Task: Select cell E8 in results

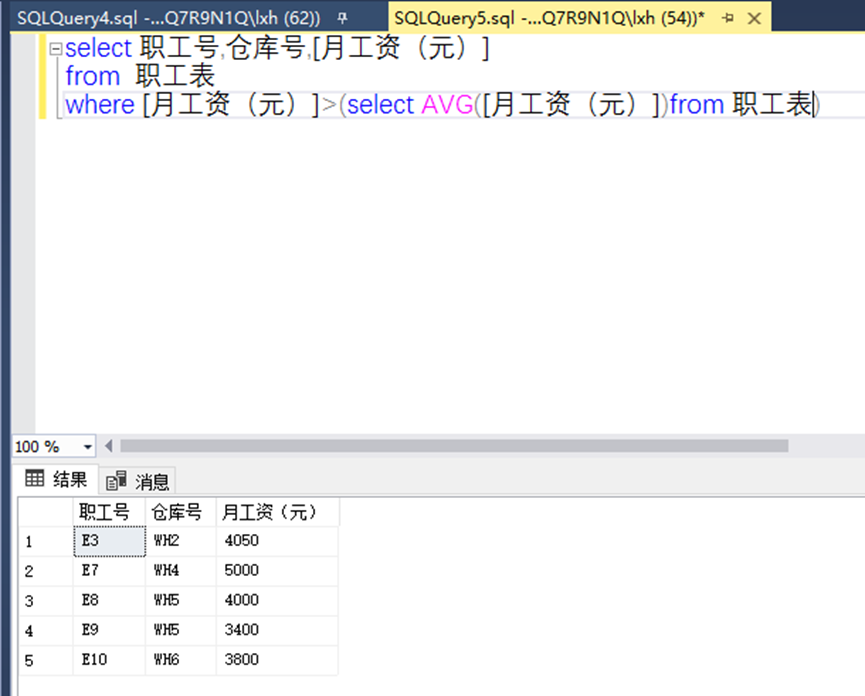Action: point(109,601)
